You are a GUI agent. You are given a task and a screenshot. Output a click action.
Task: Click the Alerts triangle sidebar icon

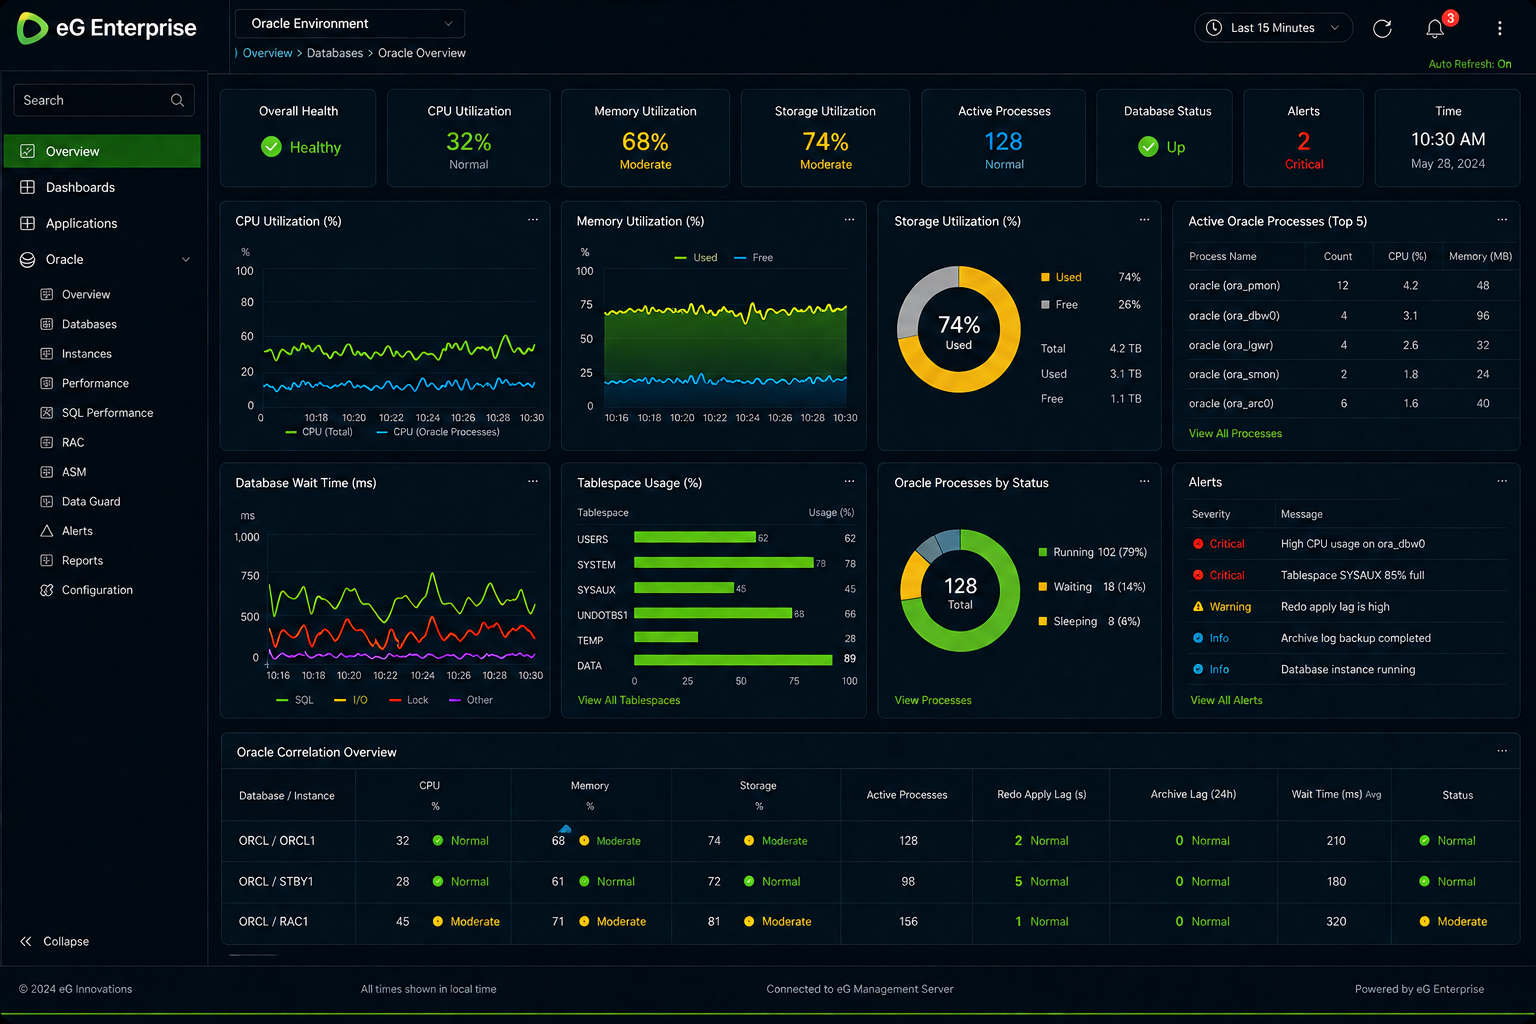(x=46, y=531)
